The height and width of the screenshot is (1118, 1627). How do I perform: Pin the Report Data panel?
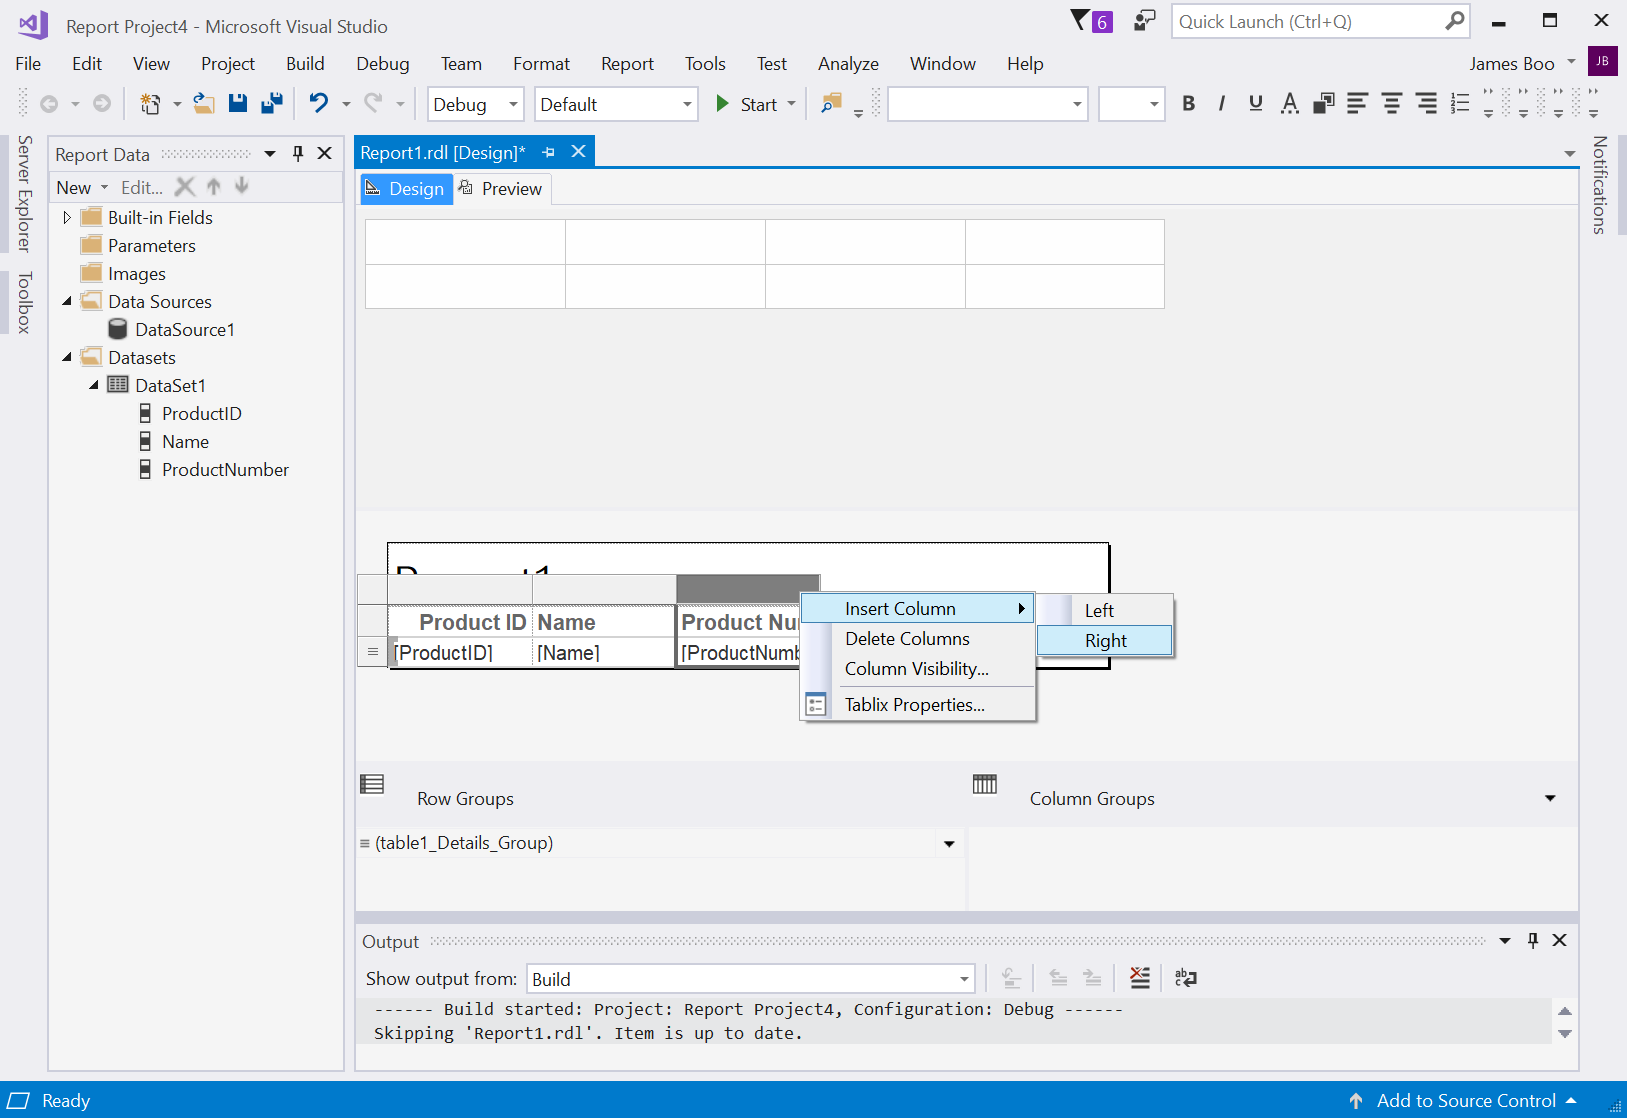coord(298,153)
